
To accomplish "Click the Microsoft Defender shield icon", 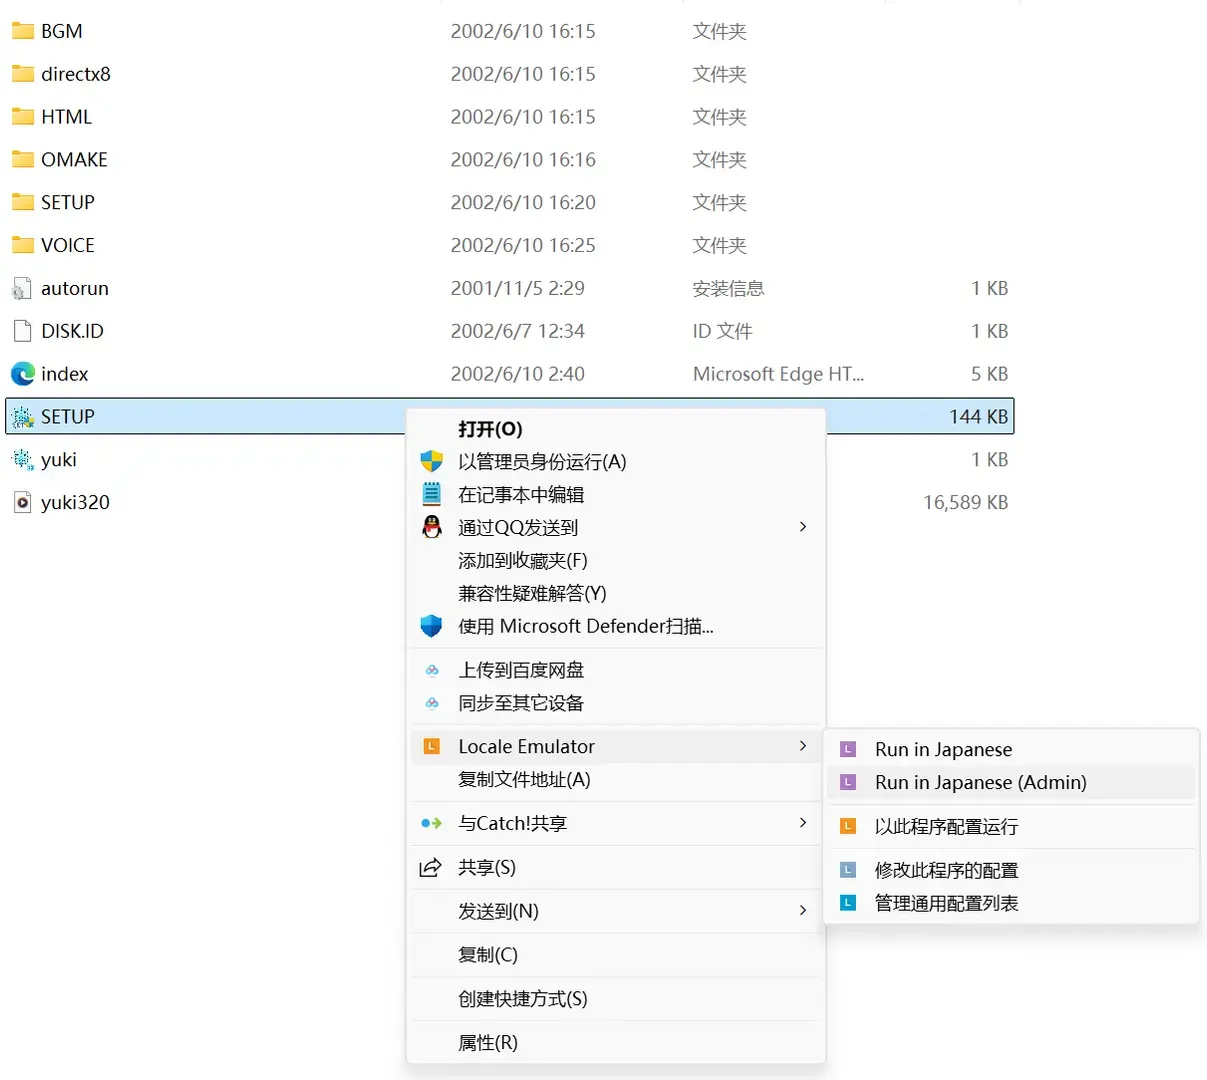I will tap(431, 626).
